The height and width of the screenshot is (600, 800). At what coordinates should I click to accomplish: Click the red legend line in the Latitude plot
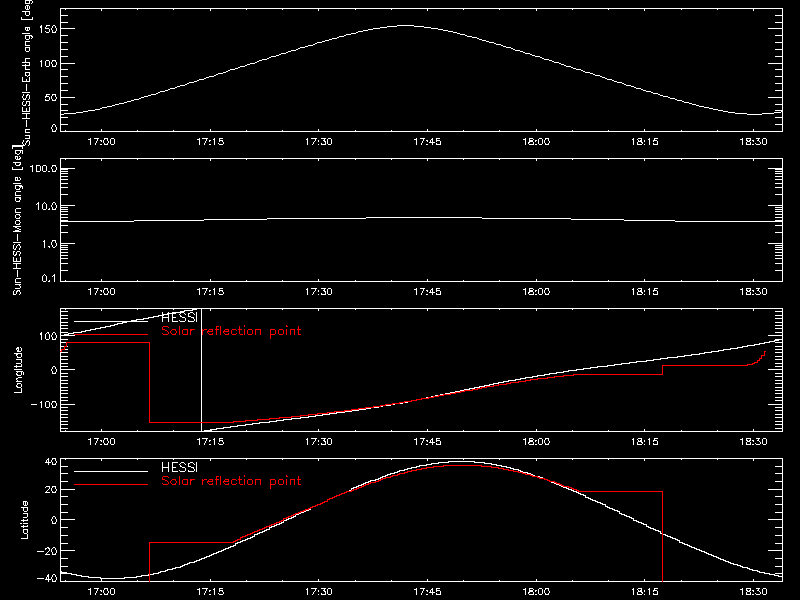click(111, 485)
